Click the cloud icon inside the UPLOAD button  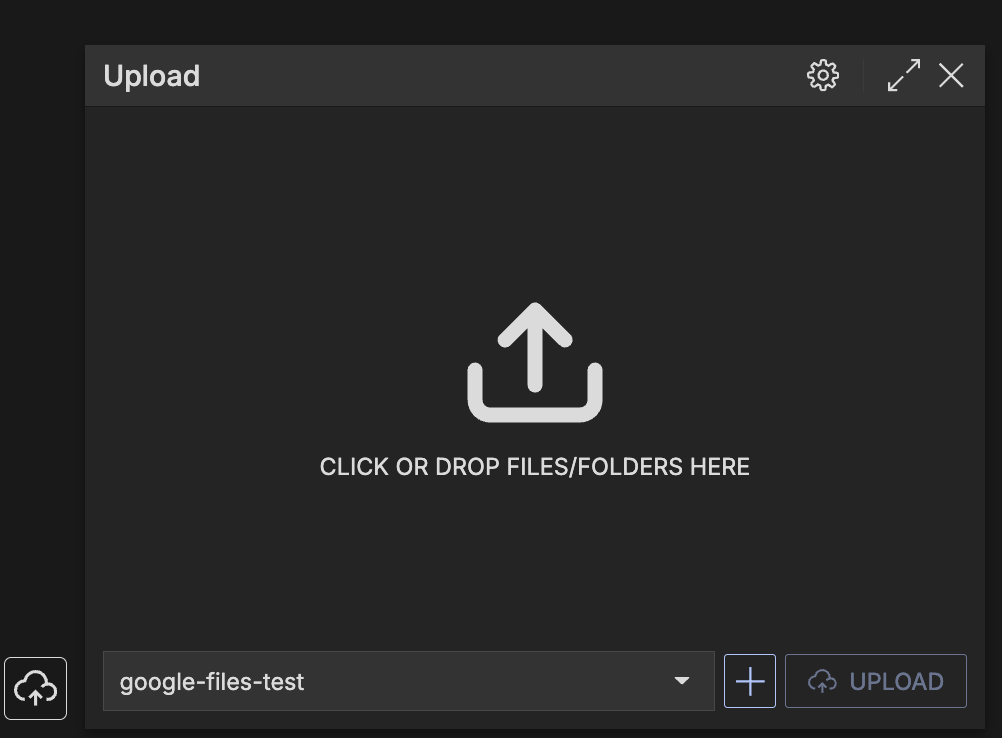click(822, 682)
